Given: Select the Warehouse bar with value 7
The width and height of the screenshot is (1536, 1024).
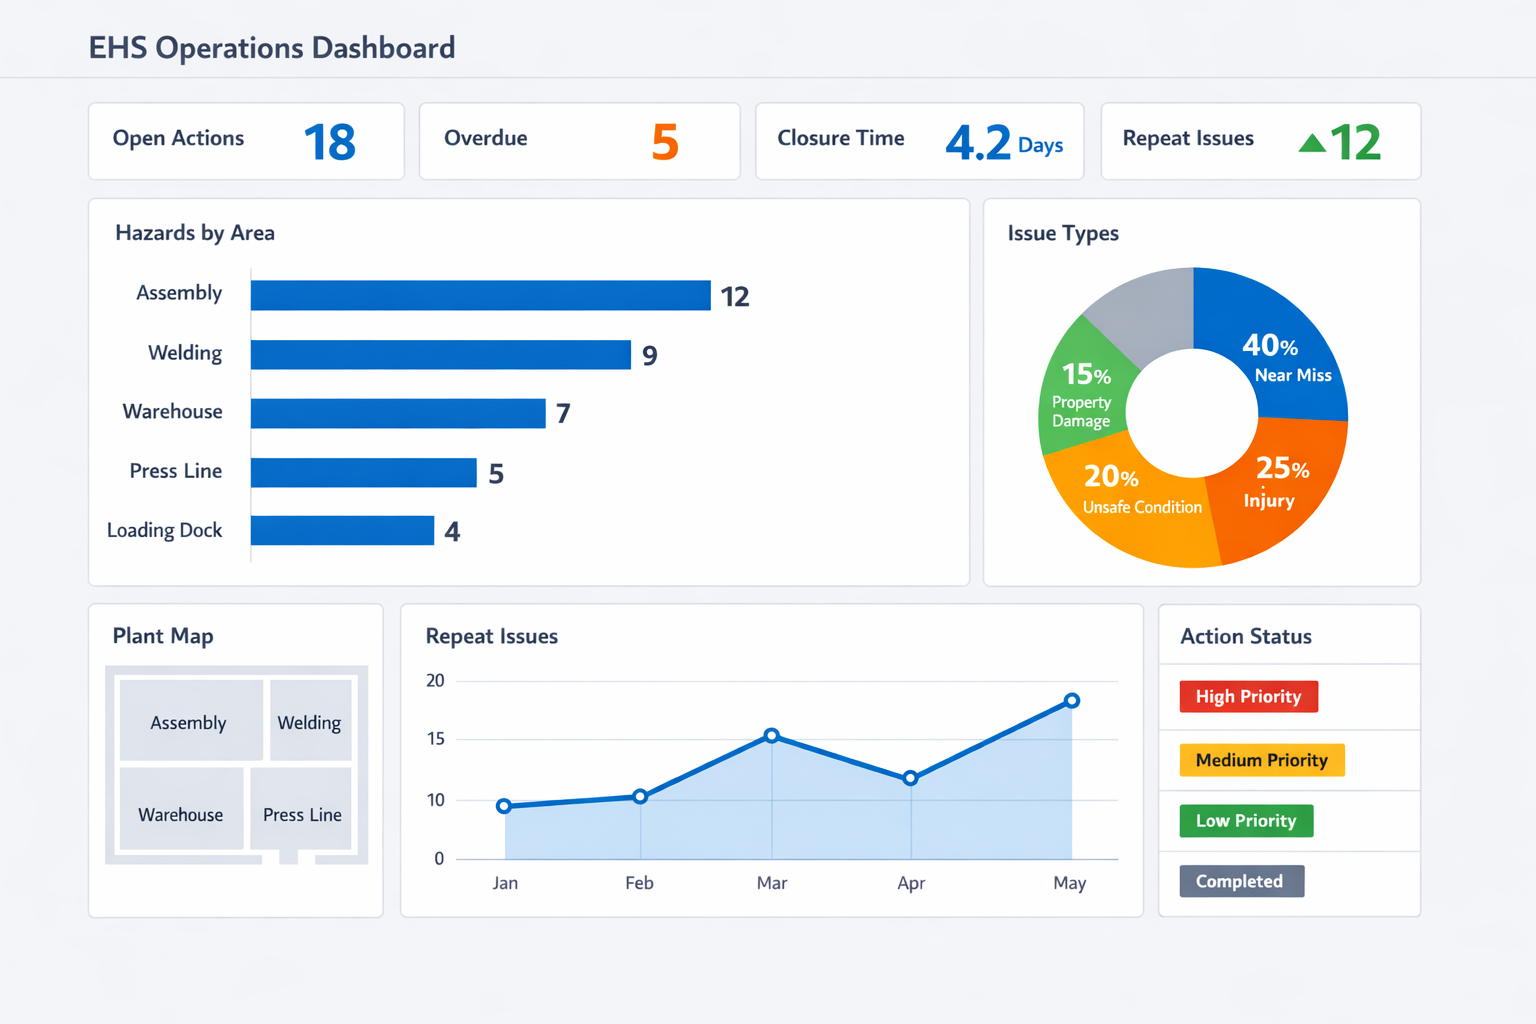Looking at the screenshot, I should [x=398, y=413].
